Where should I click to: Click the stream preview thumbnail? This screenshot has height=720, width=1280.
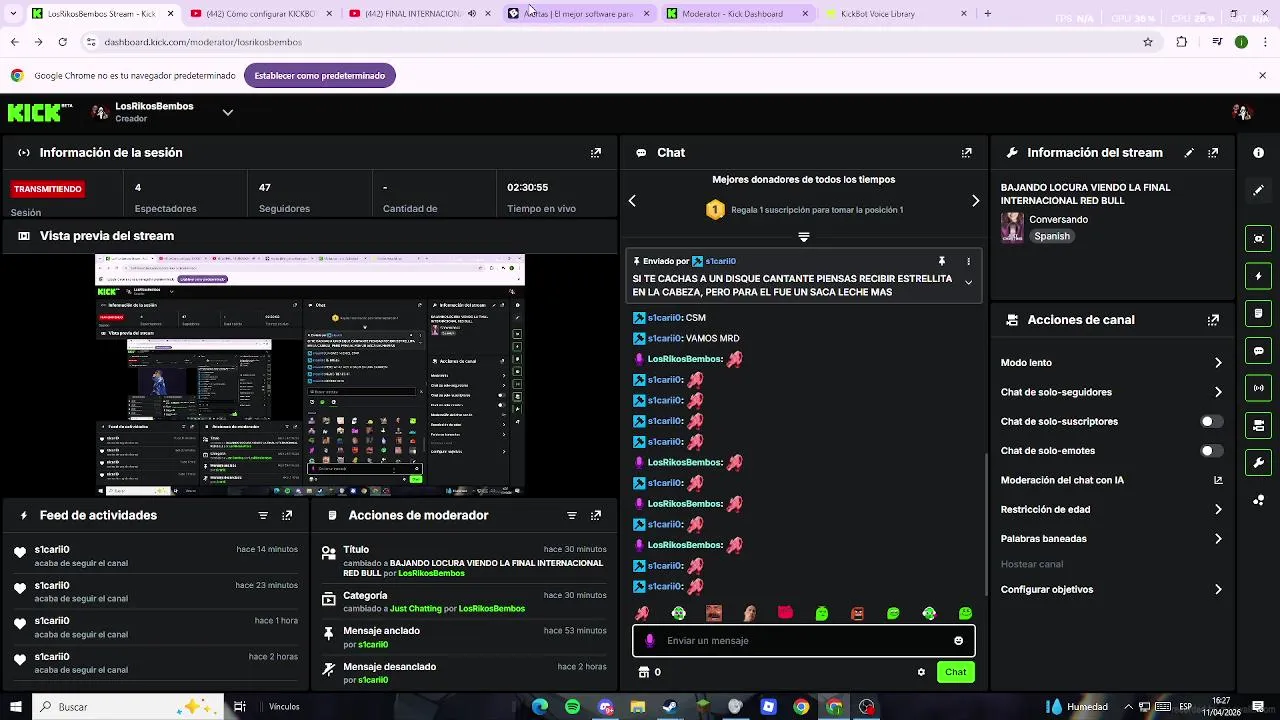310,375
